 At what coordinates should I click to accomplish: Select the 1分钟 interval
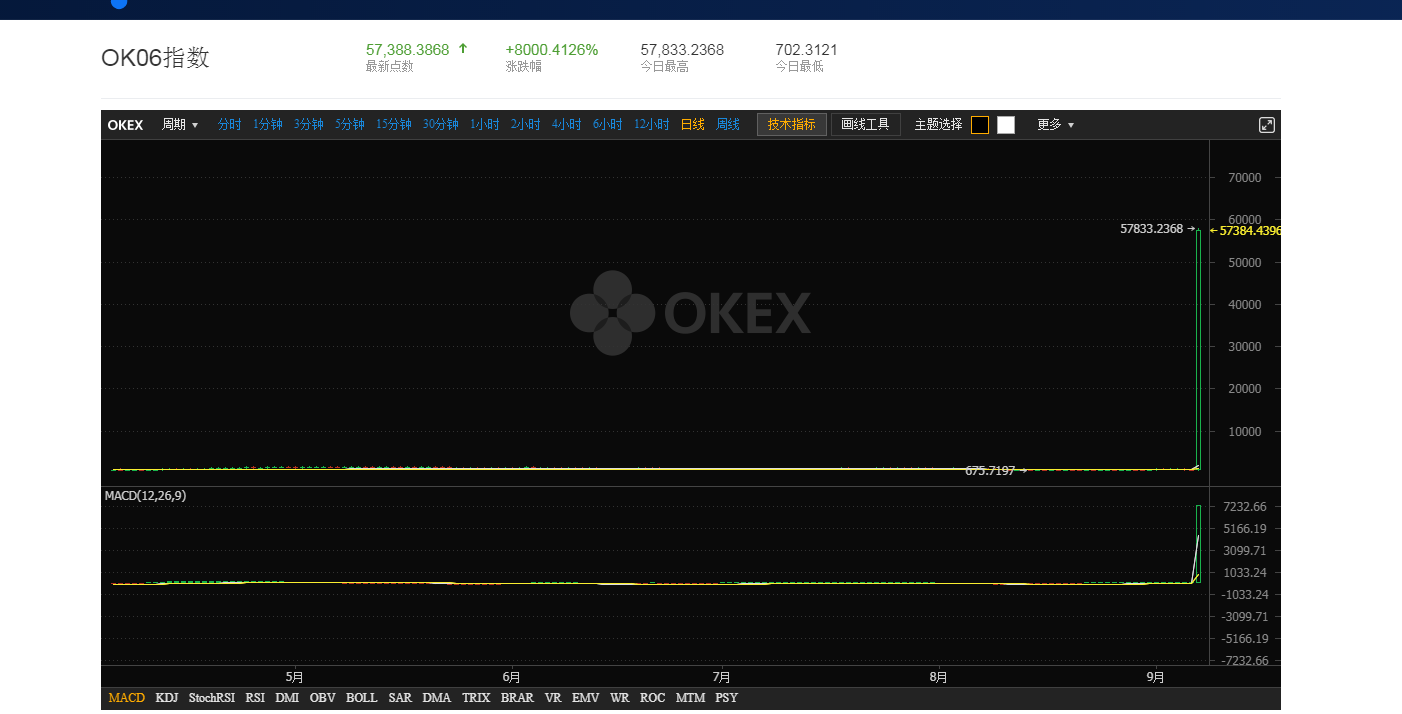(x=268, y=125)
